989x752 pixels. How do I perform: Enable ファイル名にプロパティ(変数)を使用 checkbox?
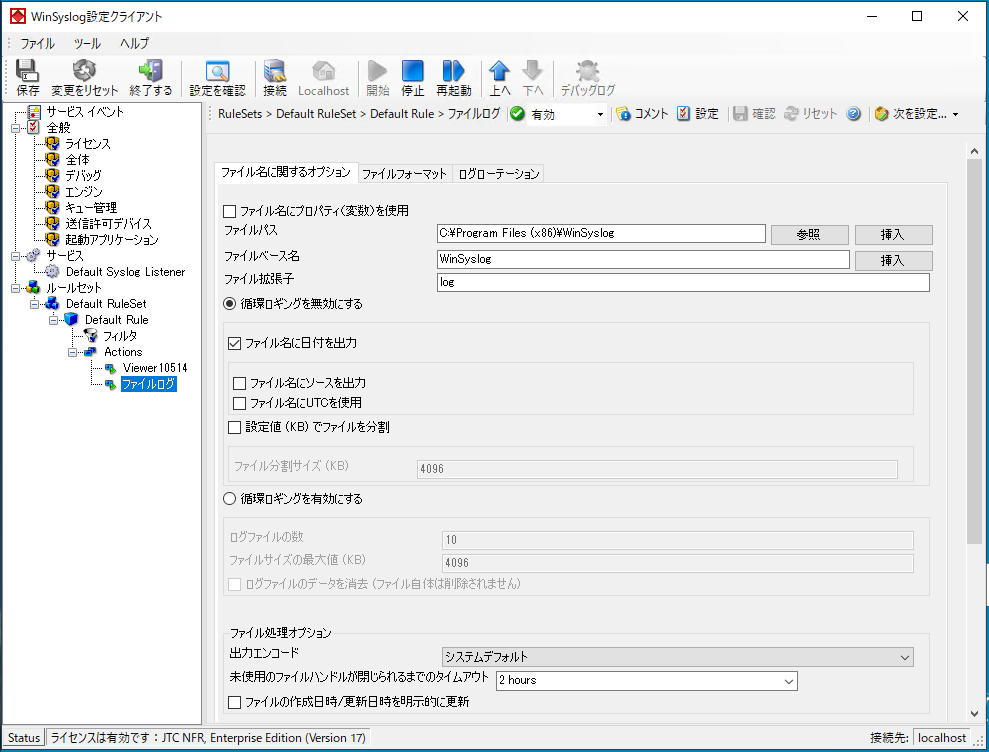point(230,211)
